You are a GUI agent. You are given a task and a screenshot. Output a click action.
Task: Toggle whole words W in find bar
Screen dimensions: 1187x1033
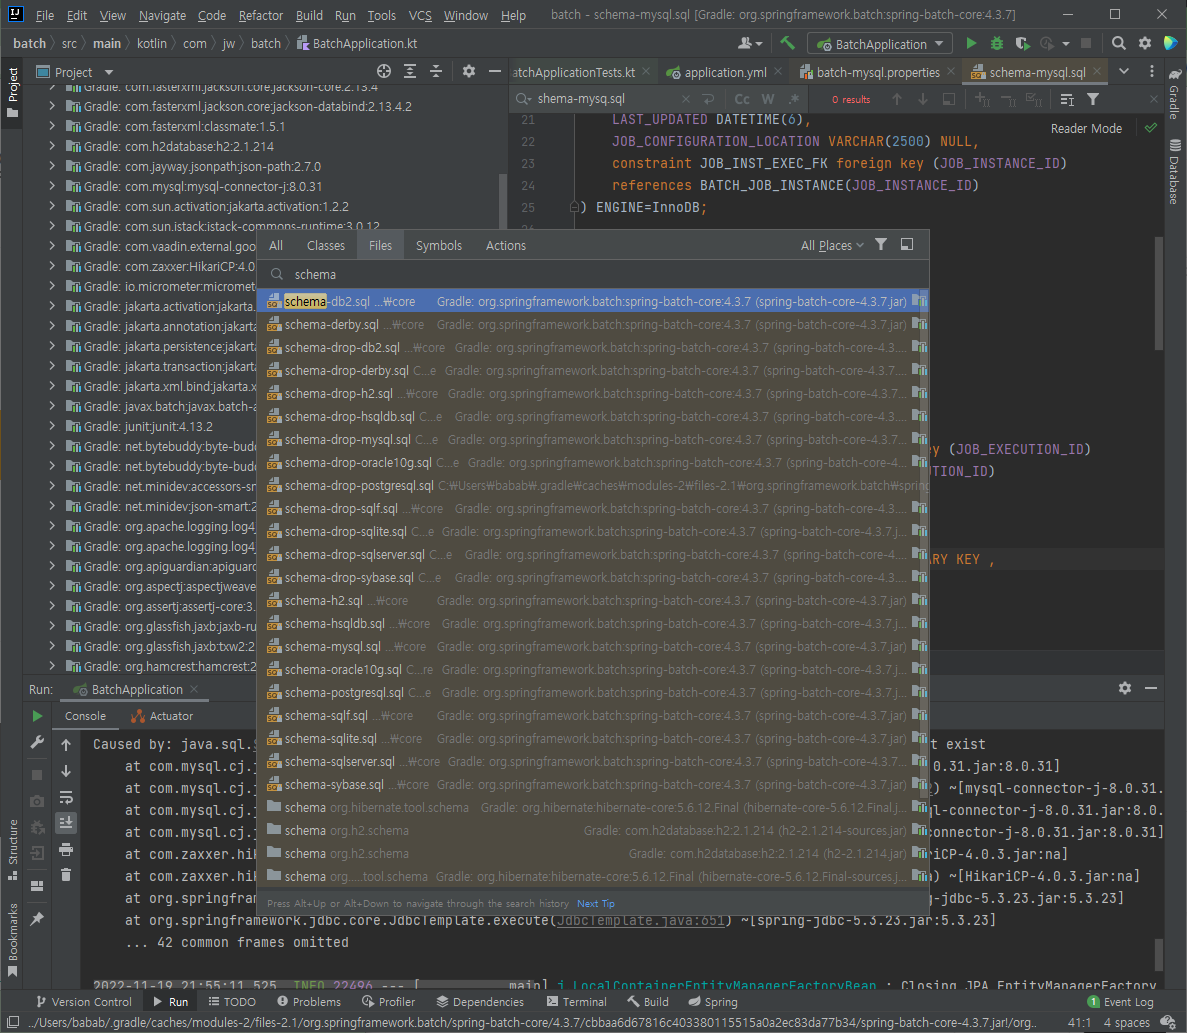768,99
